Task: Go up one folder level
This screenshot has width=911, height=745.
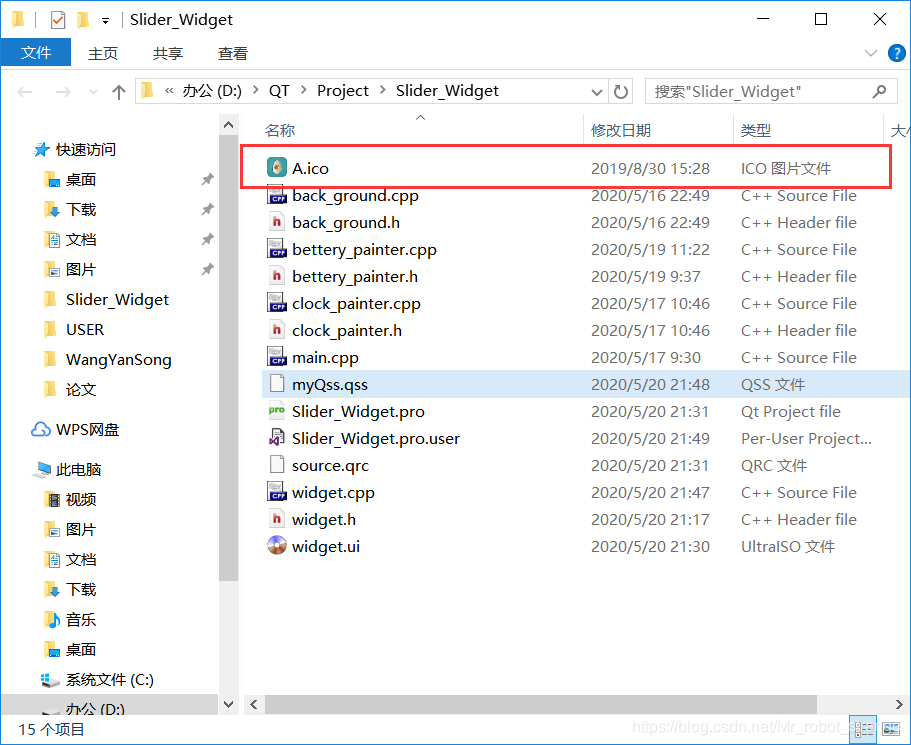Action: 119,92
